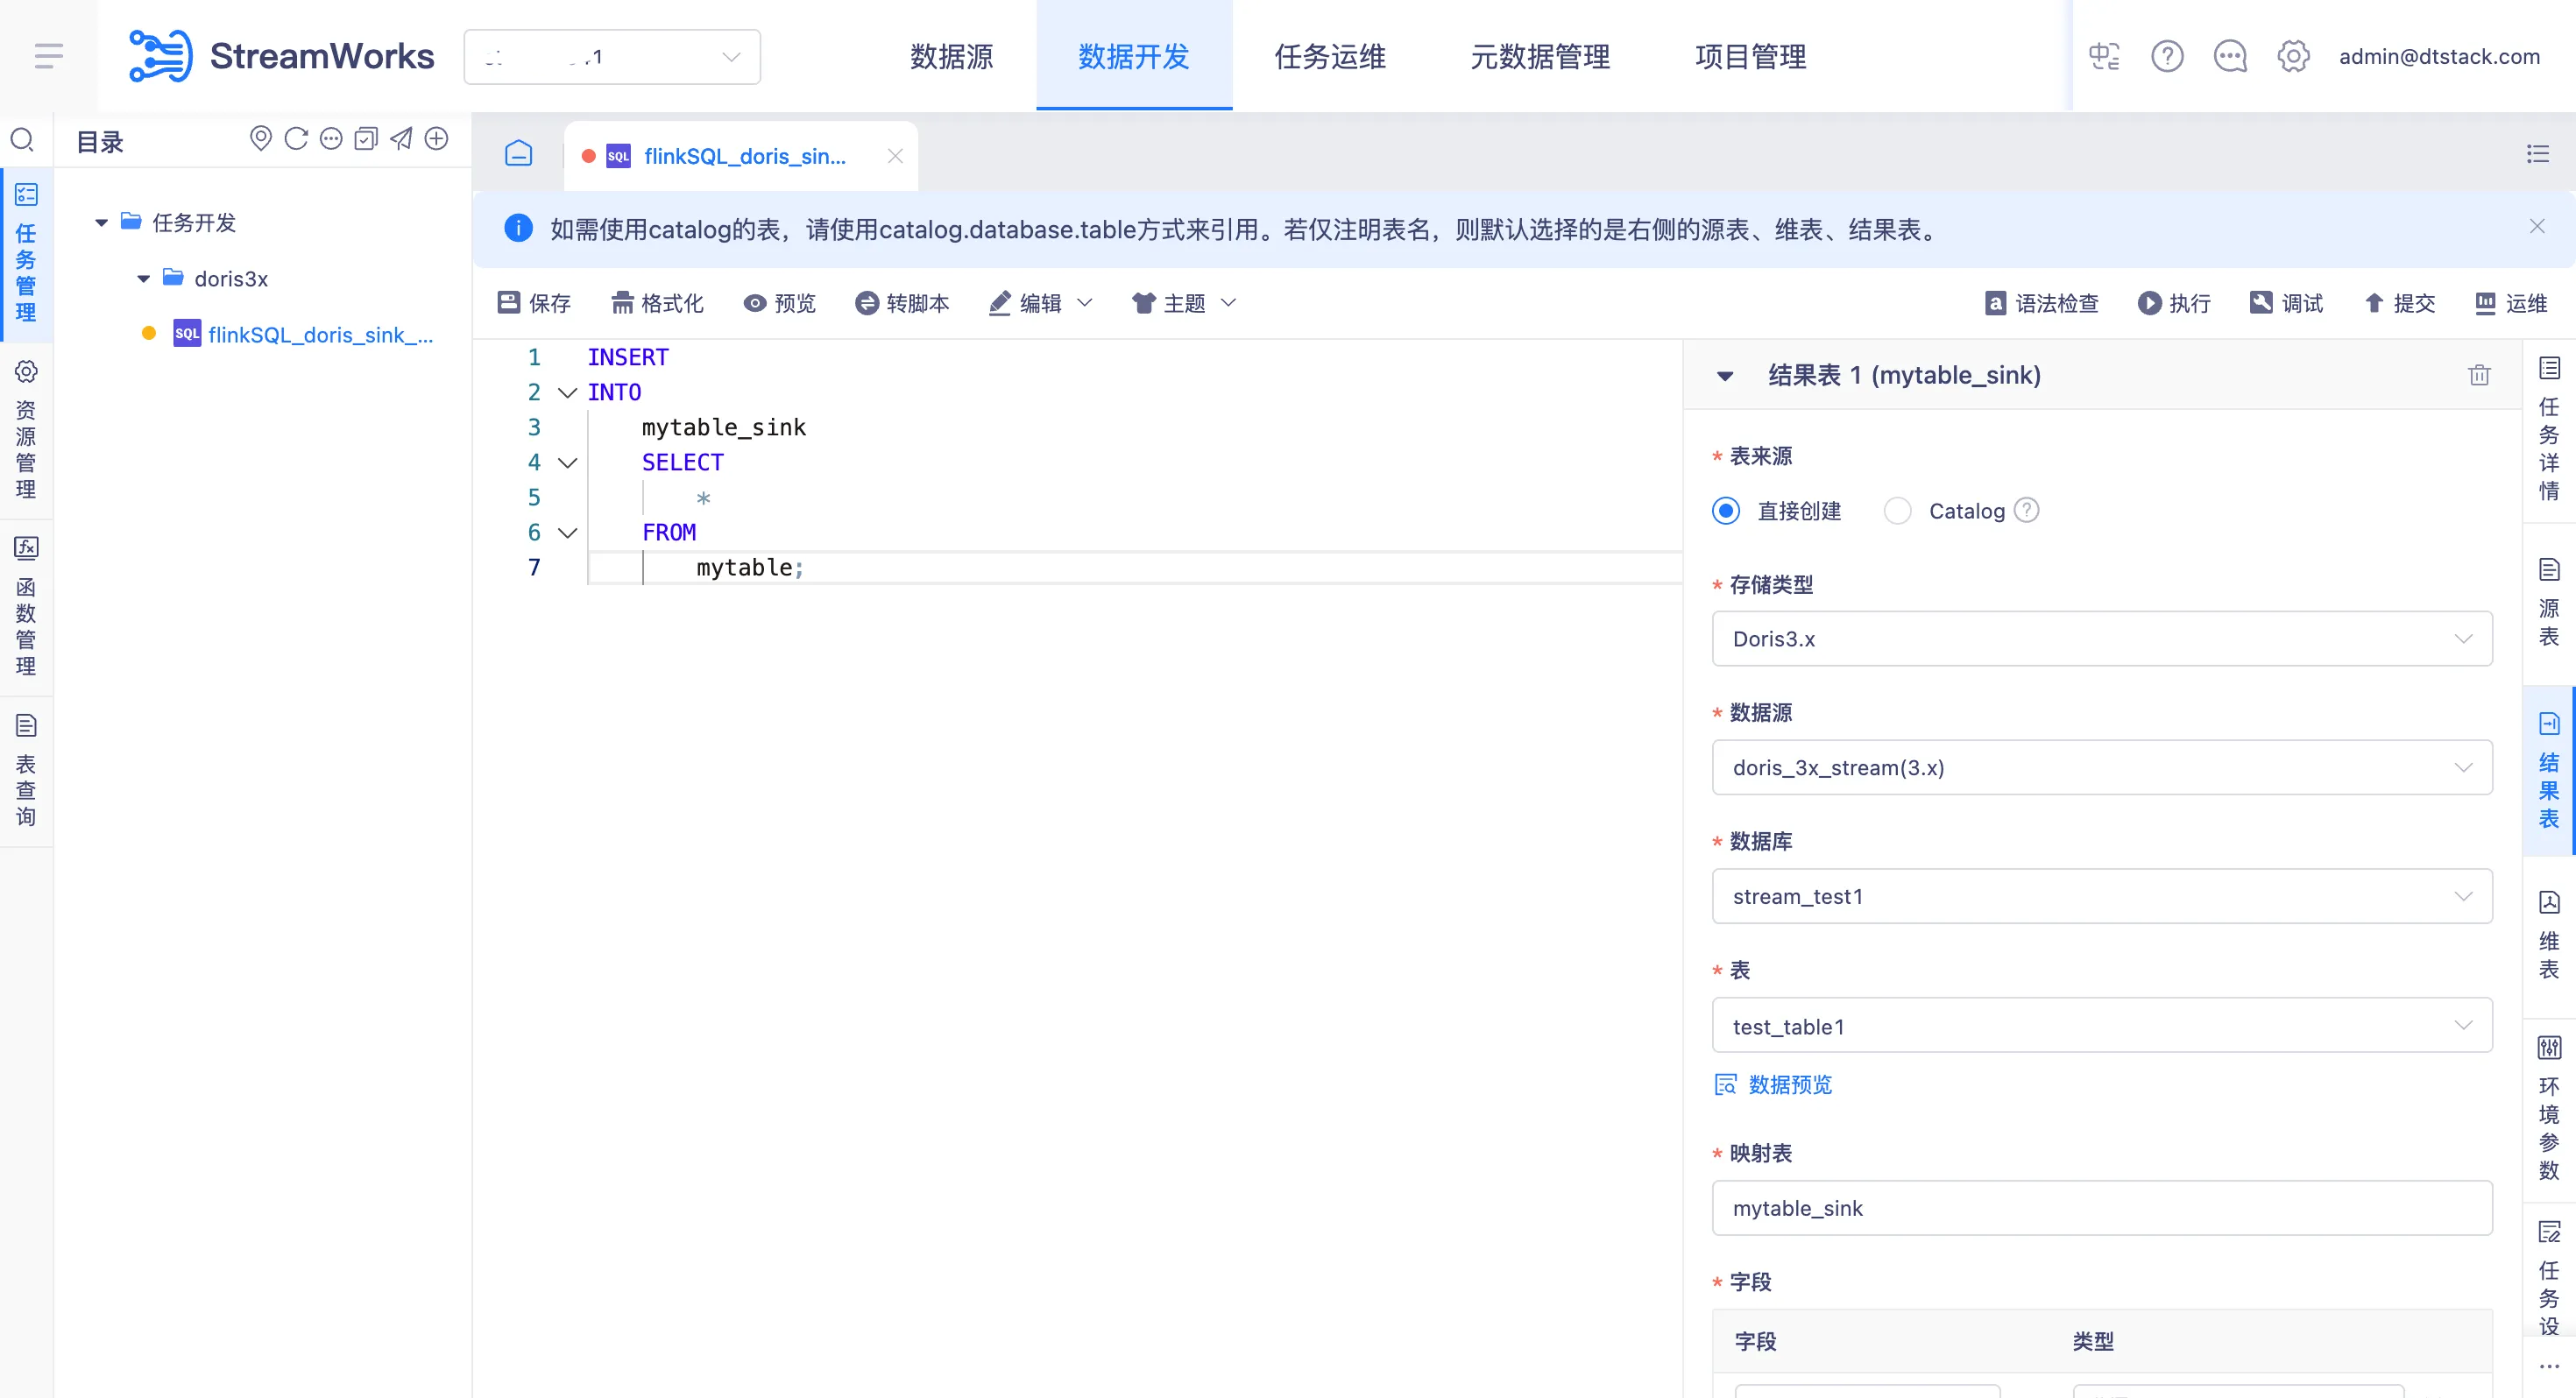Open the 存储类型 Doris3.x dropdown
Viewport: 2576px width, 1398px height.
pos(2101,639)
